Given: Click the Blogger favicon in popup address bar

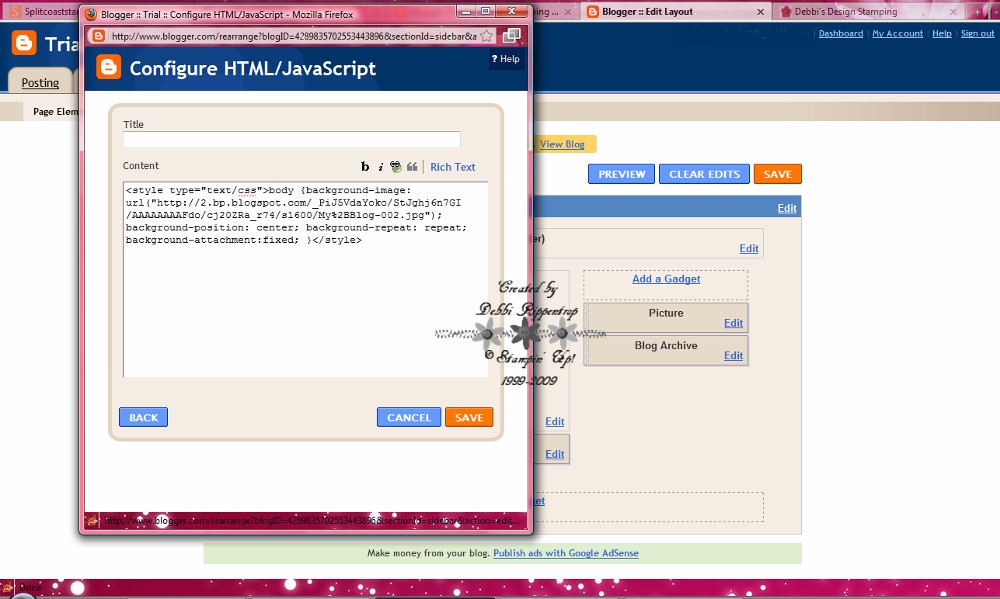Looking at the screenshot, I should pos(98,36).
